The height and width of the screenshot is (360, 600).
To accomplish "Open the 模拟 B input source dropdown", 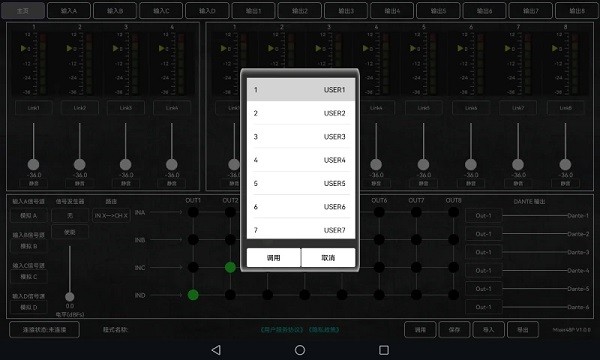I will (x=29, y=246).
